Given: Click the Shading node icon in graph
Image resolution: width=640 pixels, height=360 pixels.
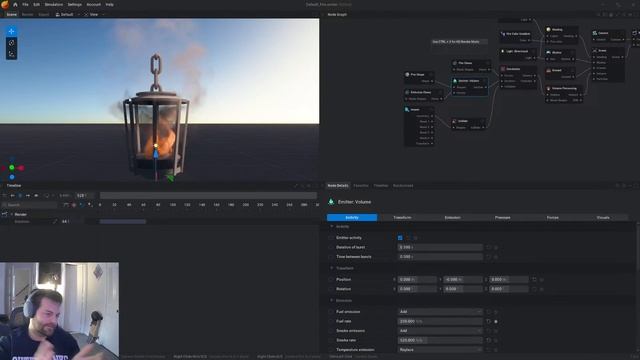Looking at the screenshot, I should click(x=548, y=29).
